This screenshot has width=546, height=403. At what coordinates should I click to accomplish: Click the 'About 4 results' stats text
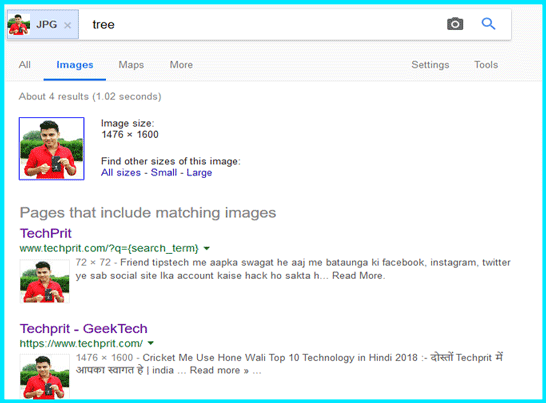[x=90, y=96]
